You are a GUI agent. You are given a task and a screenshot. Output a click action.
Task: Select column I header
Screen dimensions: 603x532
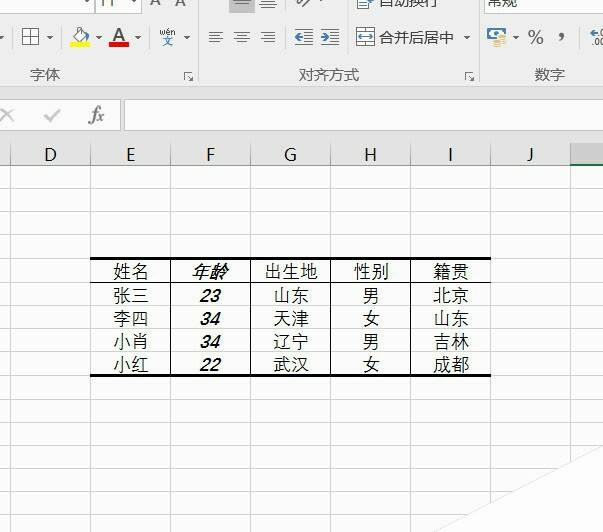tap(450, 154)
